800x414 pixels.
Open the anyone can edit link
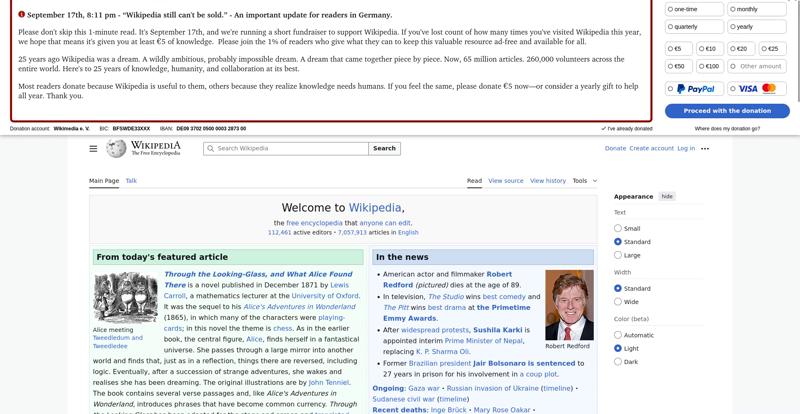point(385,223)
